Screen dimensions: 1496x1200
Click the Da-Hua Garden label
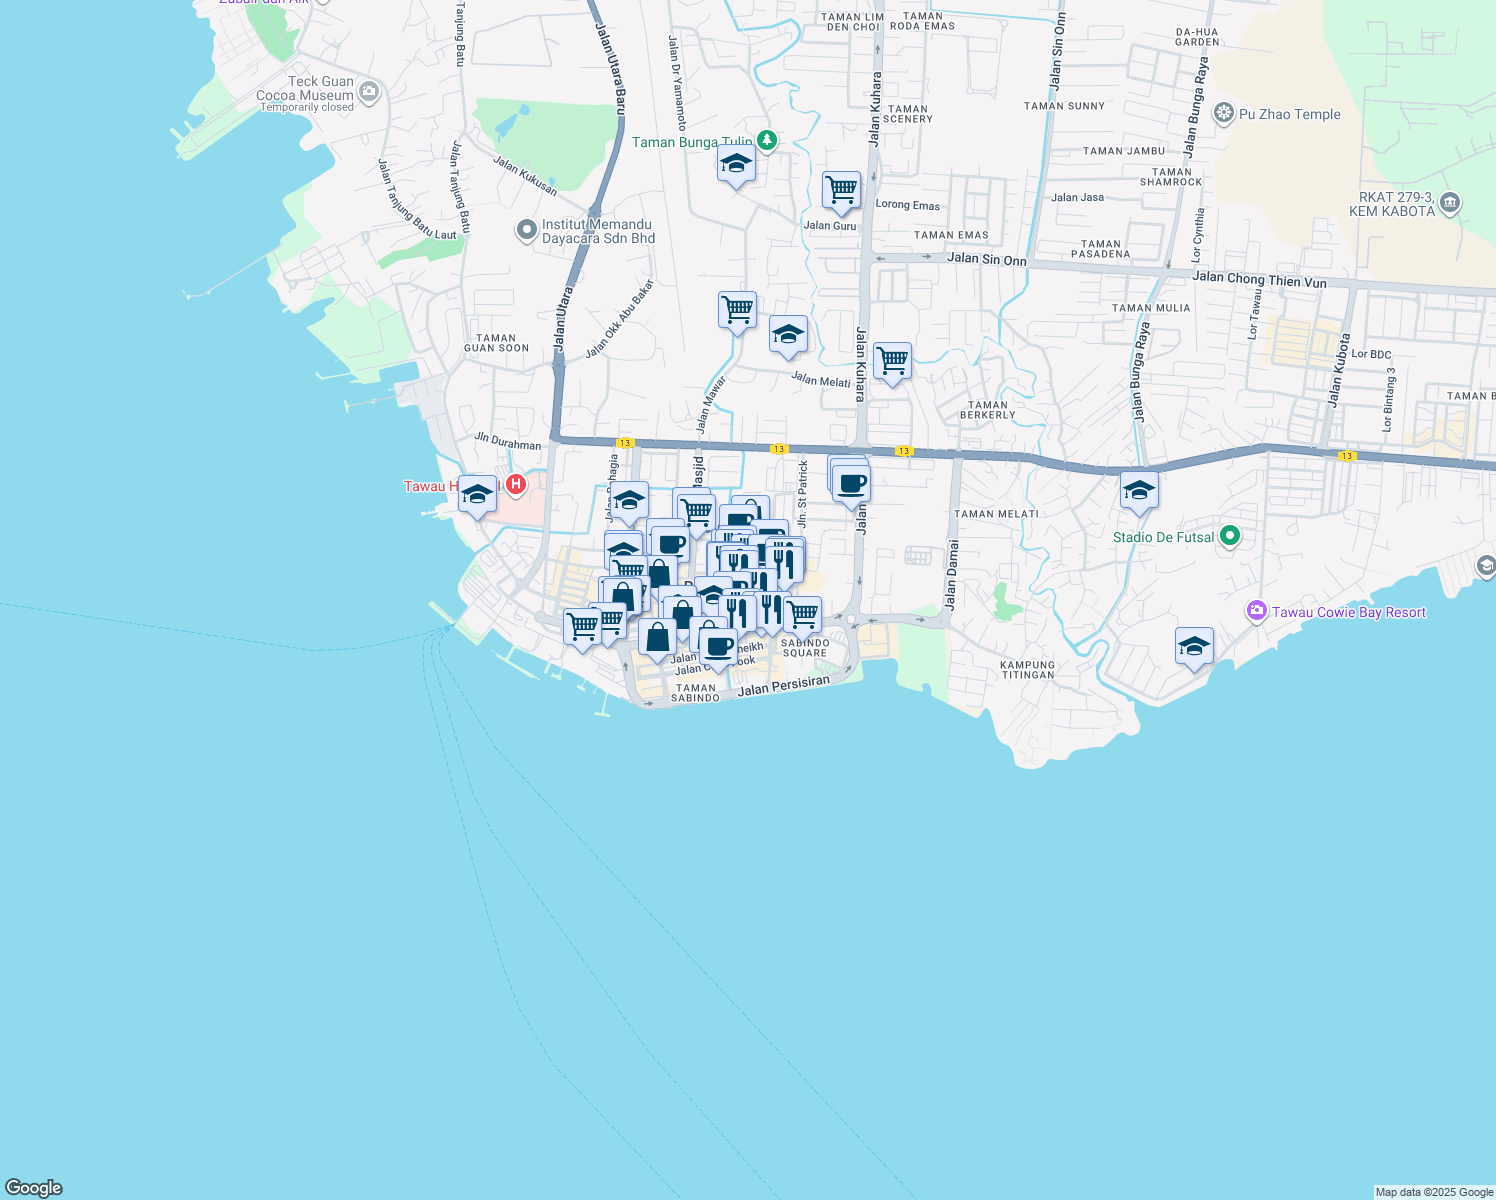click(1197, 37)
